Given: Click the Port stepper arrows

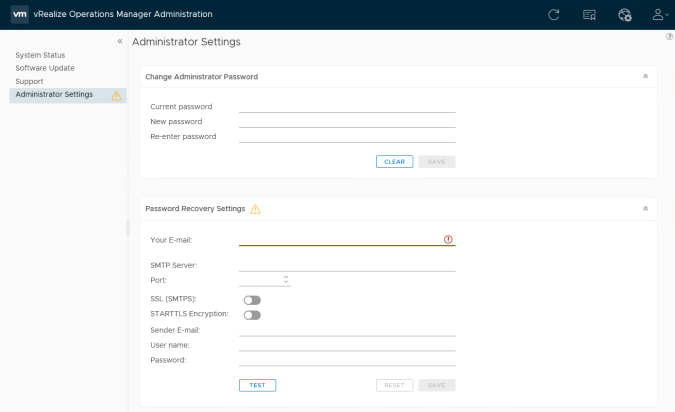Looking at the screenshot, I should (286, 279).
